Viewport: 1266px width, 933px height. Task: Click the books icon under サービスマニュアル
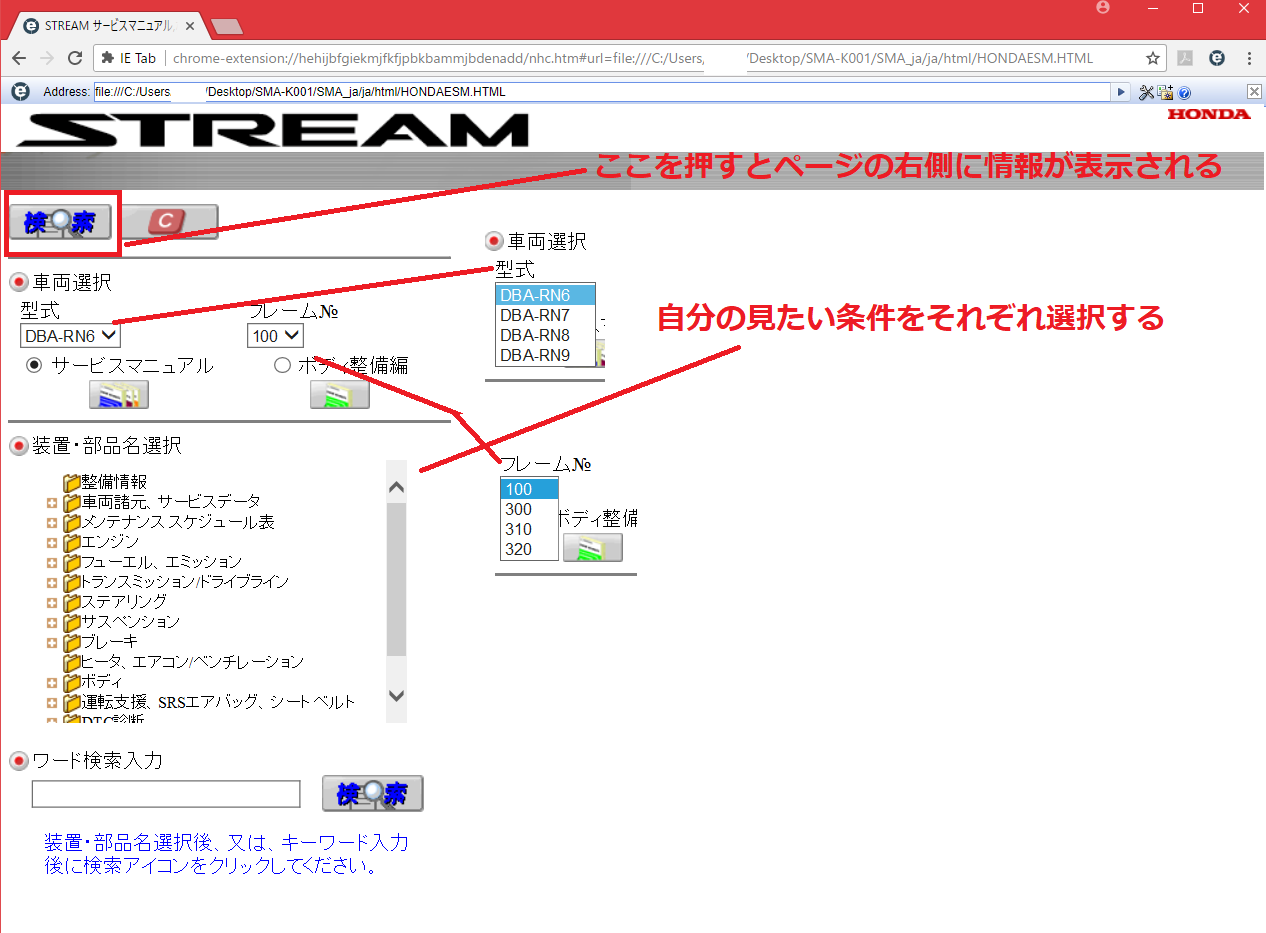[x=118, y=395]
